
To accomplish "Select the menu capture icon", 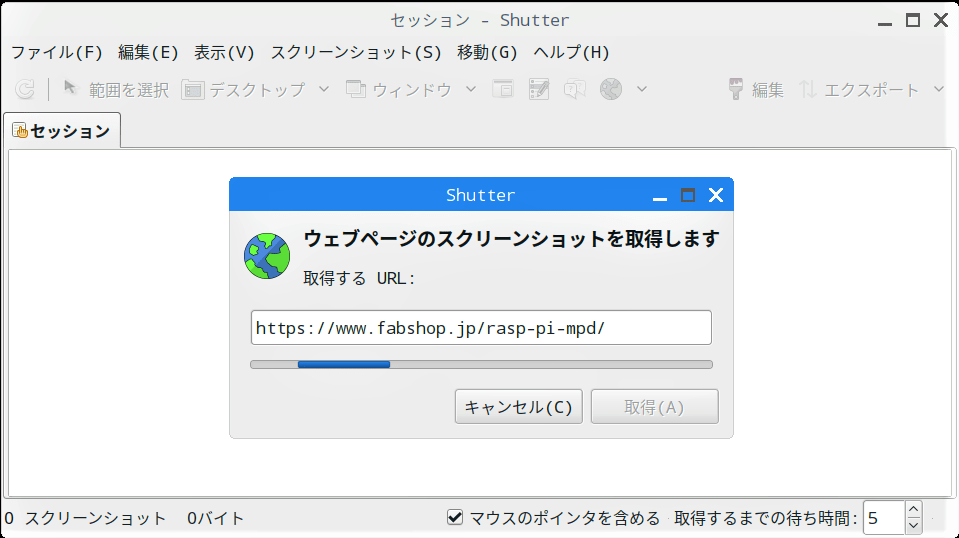I will [539, 89].
